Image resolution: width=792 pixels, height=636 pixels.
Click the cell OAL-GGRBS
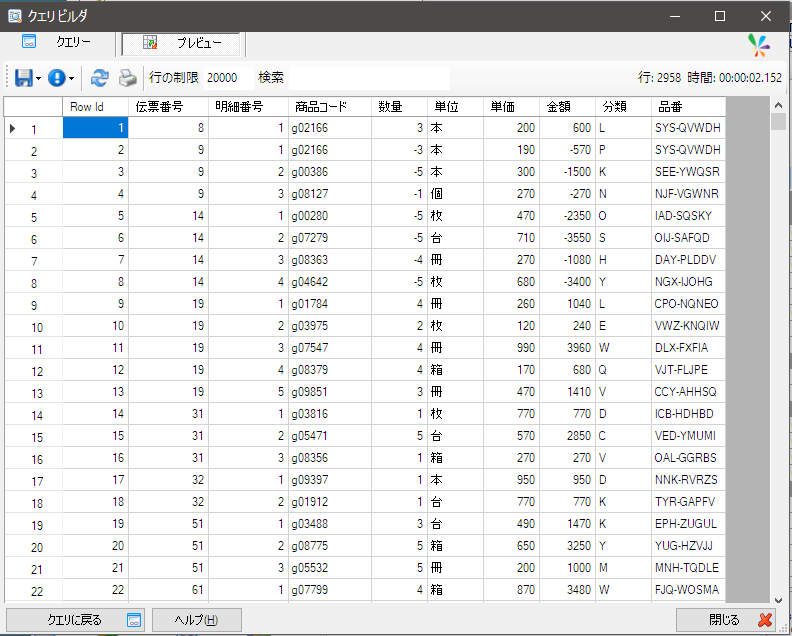tap(688, 458)
